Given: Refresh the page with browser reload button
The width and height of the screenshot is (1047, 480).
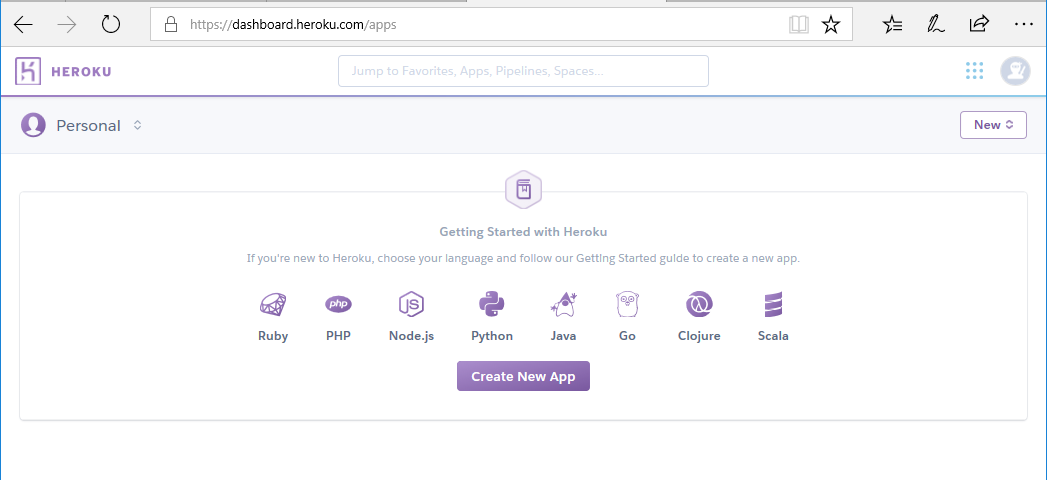Looking at the screenshot, I should coord(111,24).
